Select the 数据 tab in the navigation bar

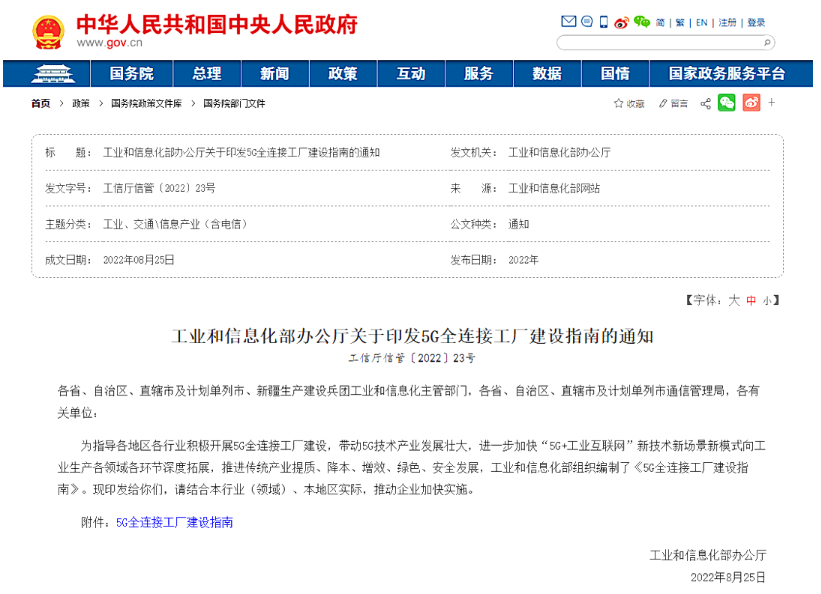(546, 74)
